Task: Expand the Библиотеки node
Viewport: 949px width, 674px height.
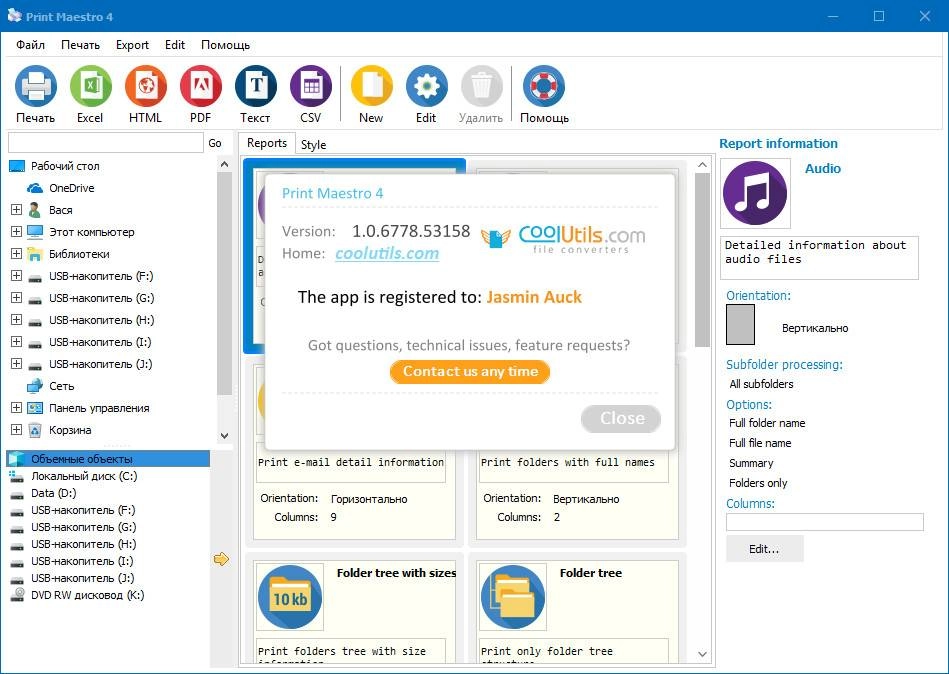Action: click(16, 254)
